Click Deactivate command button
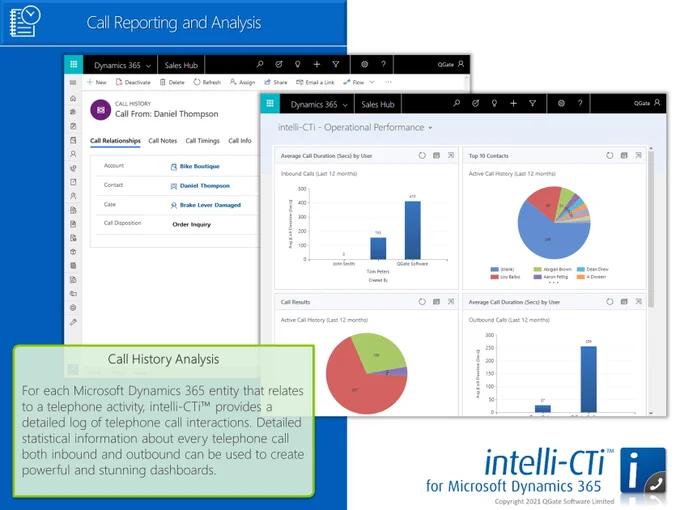The height and width of the screenshot is (510, 680). click(133, 82)
